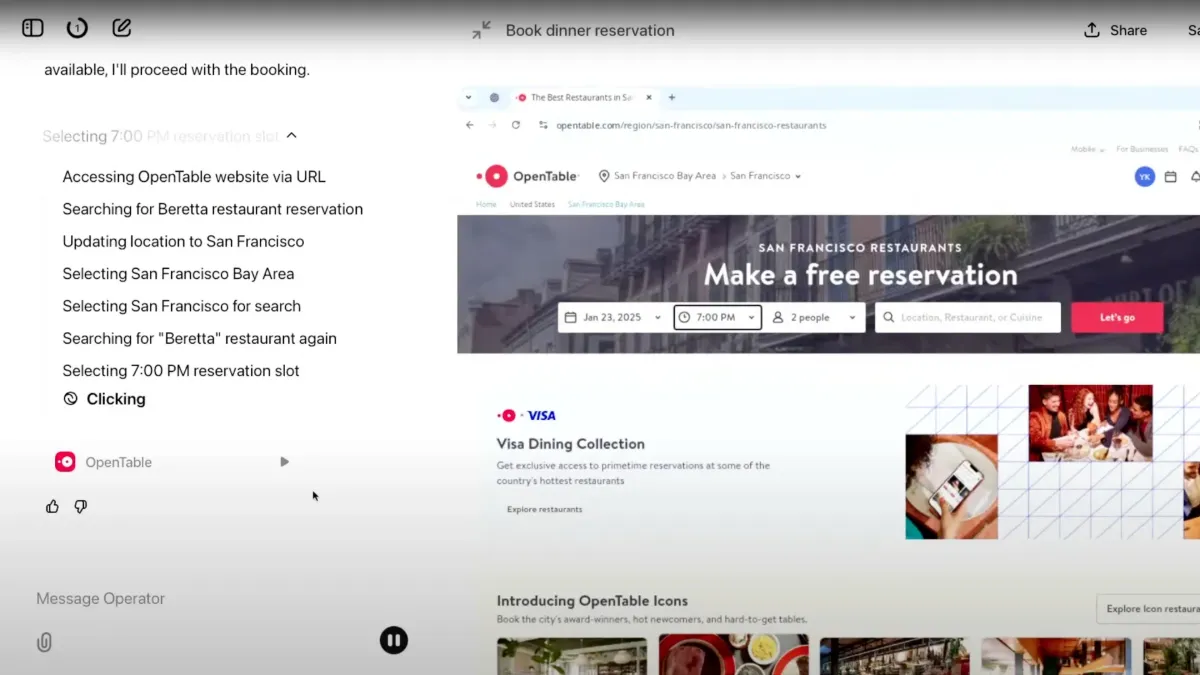Screen dimensions: 1200x675
Task: Click United States breadcrumb link
Action: (x=532, y=204)
